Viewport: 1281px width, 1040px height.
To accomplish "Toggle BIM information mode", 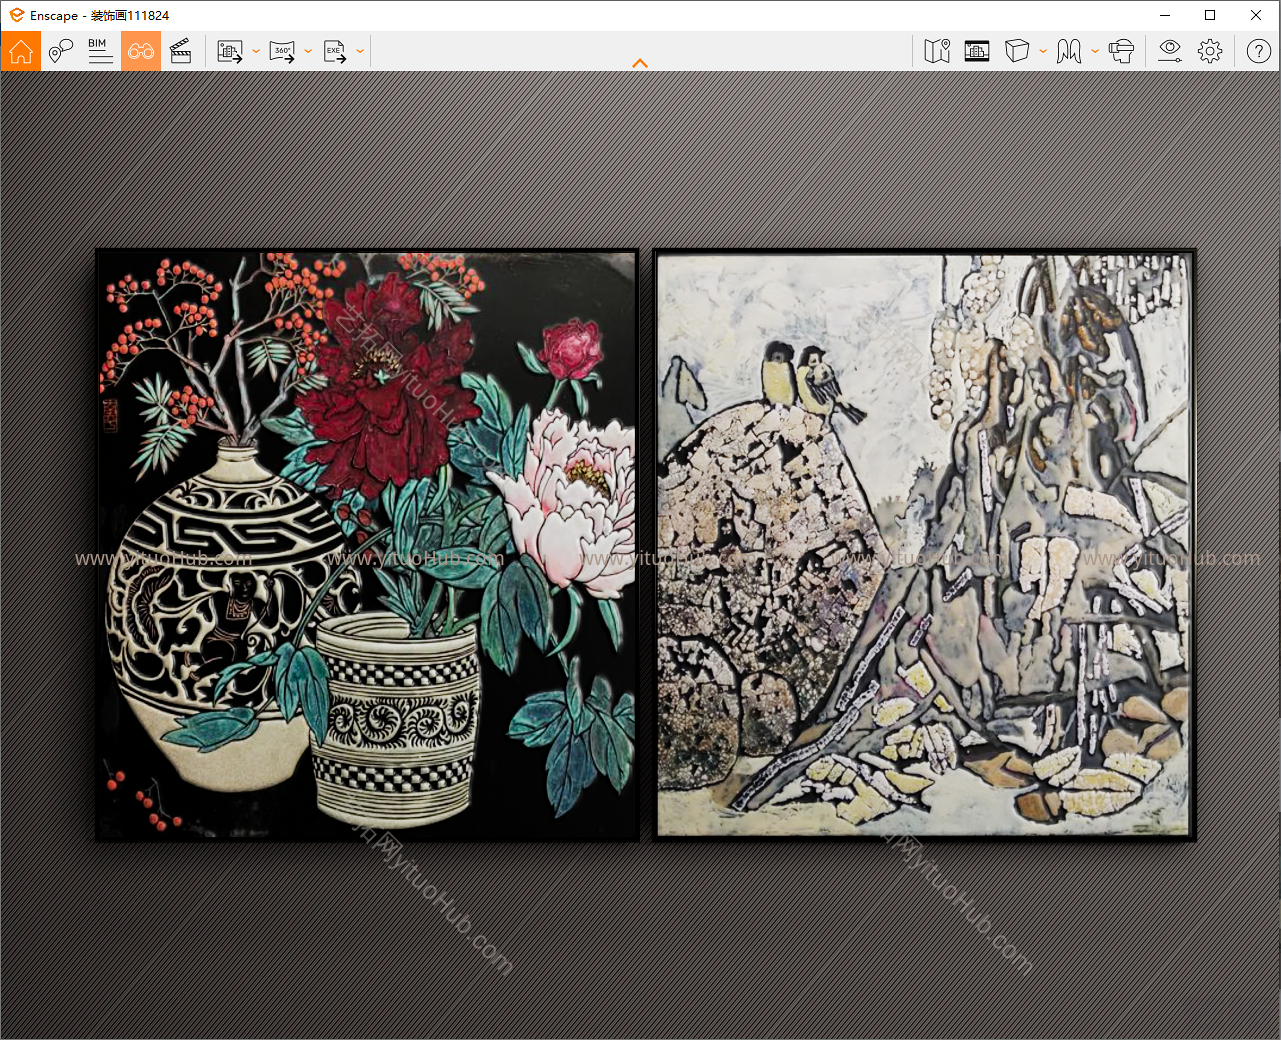I will tap(101, 51).
